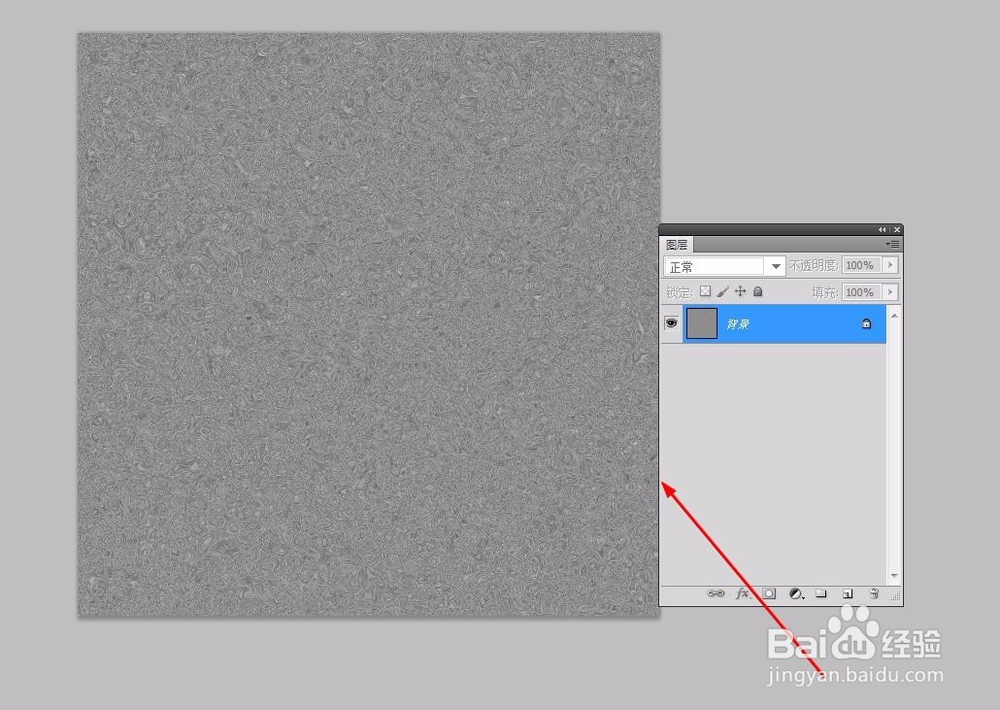This screenshot has height=710, width=1000.
Task: Toggle lock position cross-arrows icon
Action: 740,292
